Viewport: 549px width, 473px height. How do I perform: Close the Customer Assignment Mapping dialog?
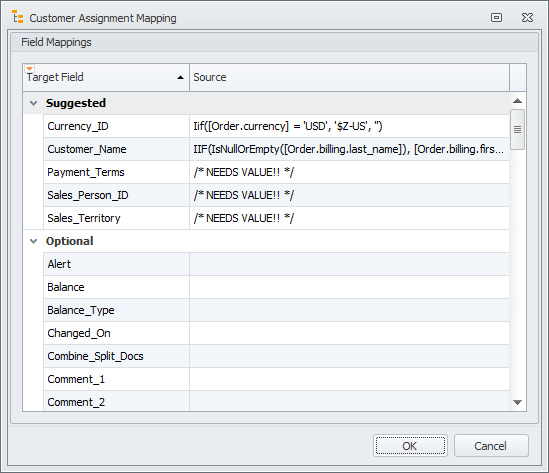tap(527, 18)
